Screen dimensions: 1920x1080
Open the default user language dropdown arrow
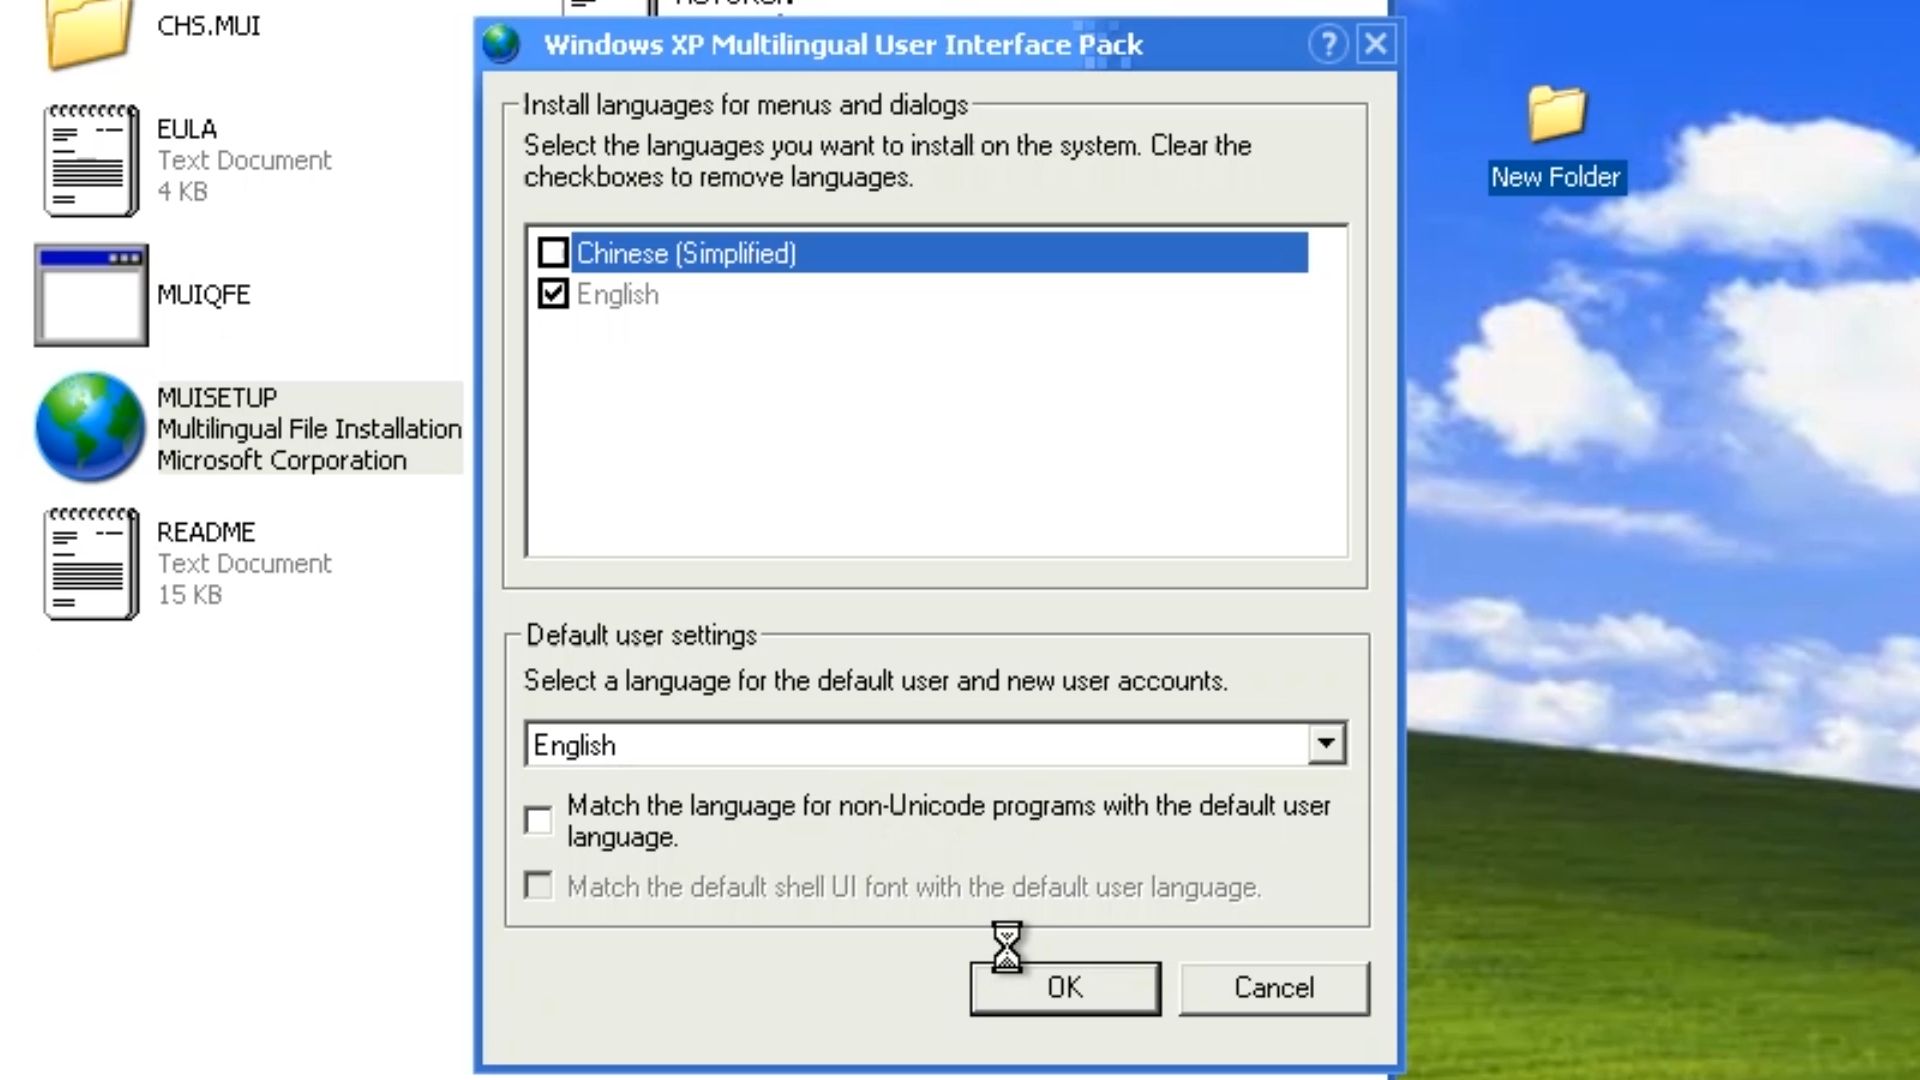(1326, 743)
